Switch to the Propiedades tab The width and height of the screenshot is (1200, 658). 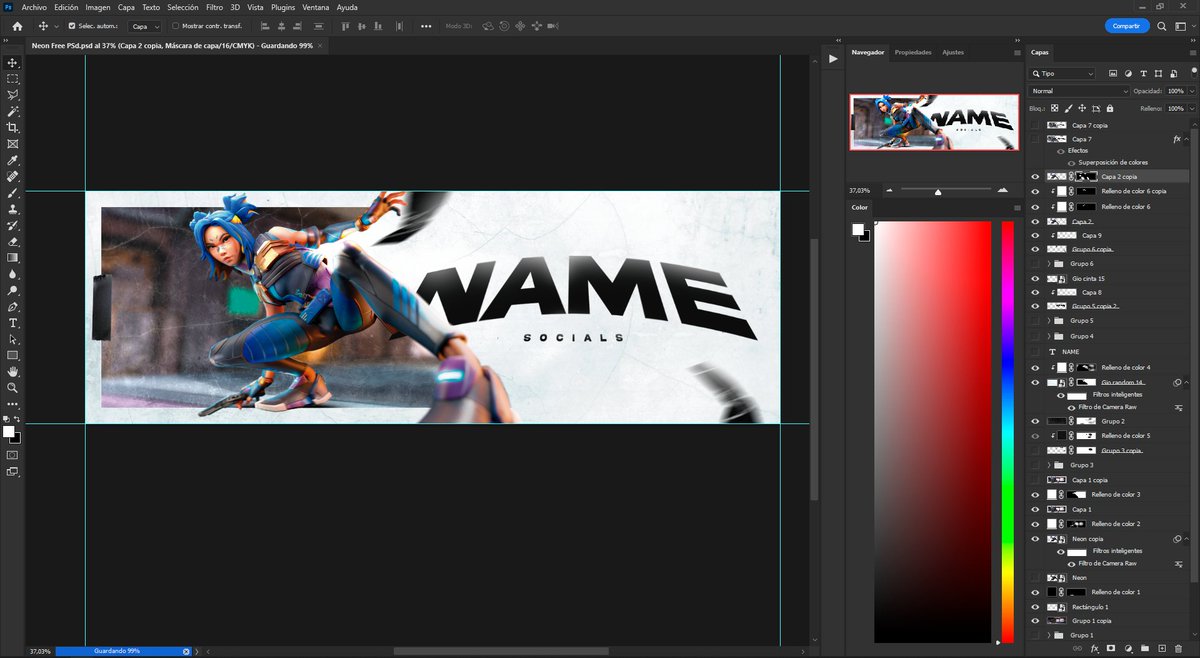click(x=913, y=52)
